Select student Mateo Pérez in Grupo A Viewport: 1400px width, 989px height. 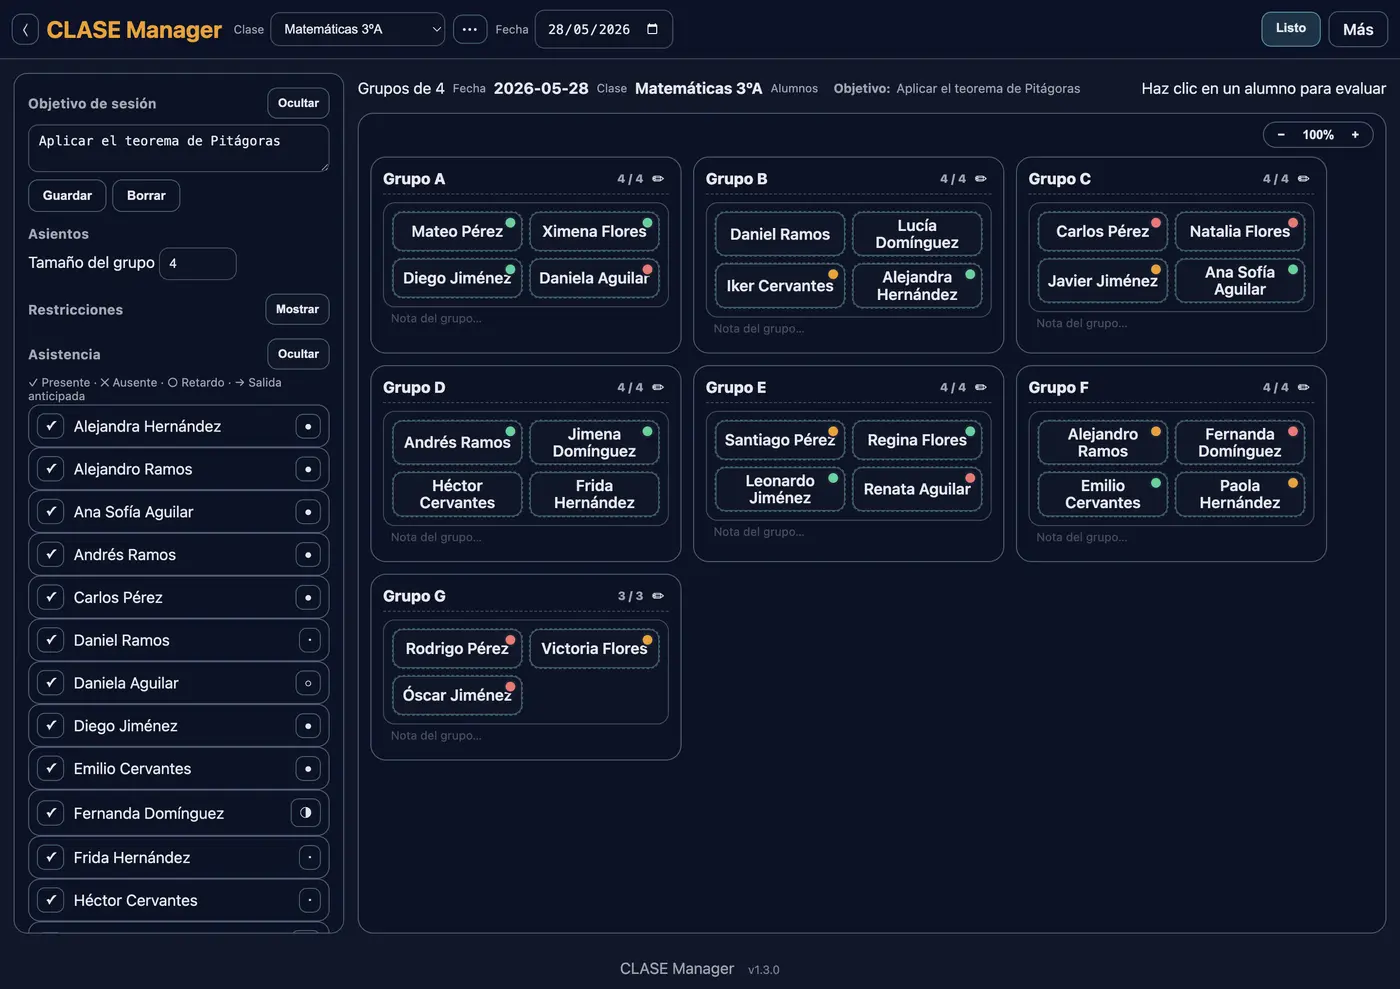(x=457, y=231)
